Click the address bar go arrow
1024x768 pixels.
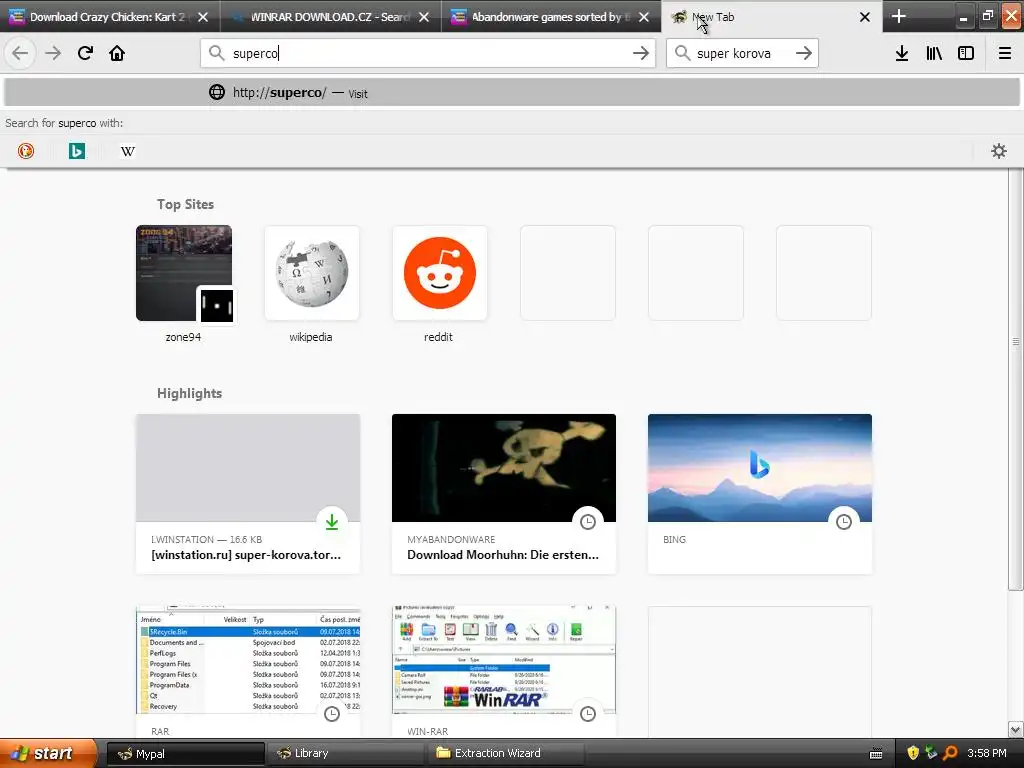point(641,53)
